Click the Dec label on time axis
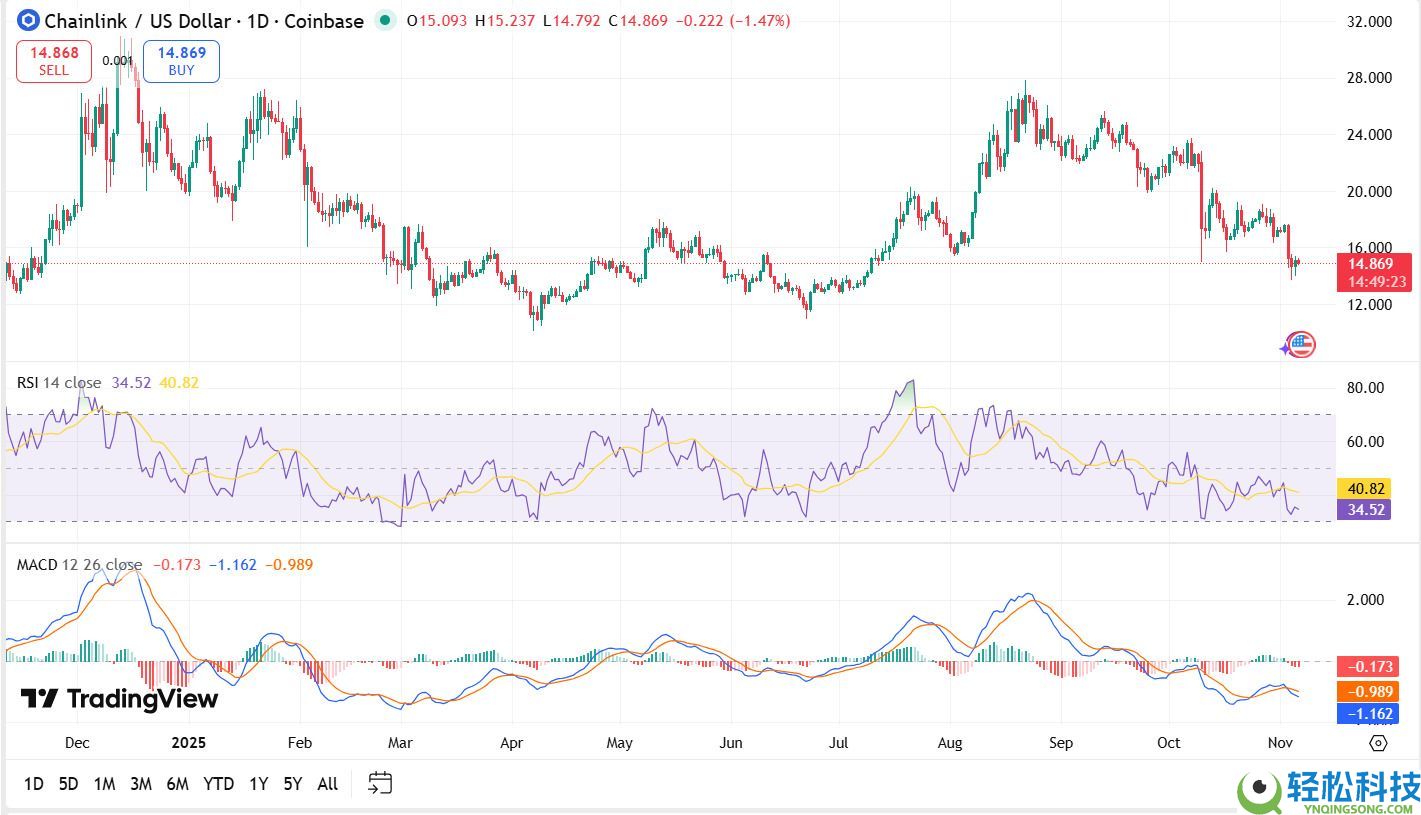The height and width of the screenshot is (815, 1421). (77, 743)
